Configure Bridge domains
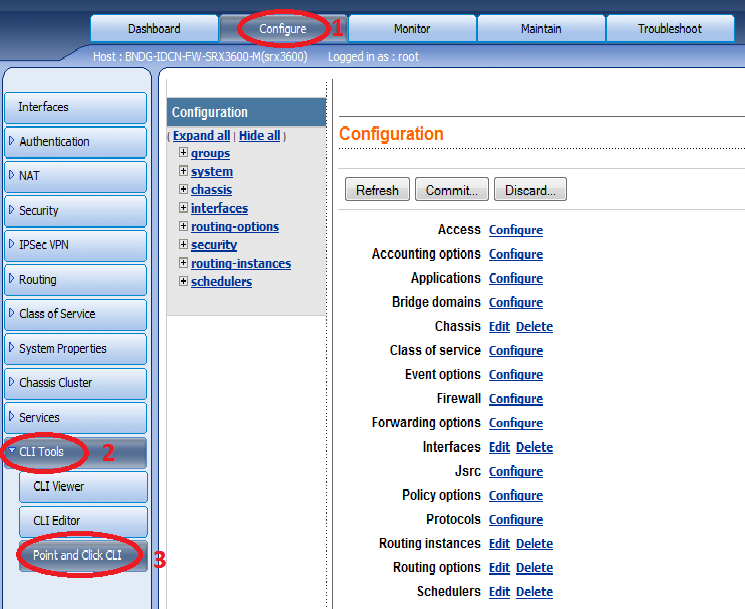The width and height of the screenshot is (745, 609). click(516, 303)
